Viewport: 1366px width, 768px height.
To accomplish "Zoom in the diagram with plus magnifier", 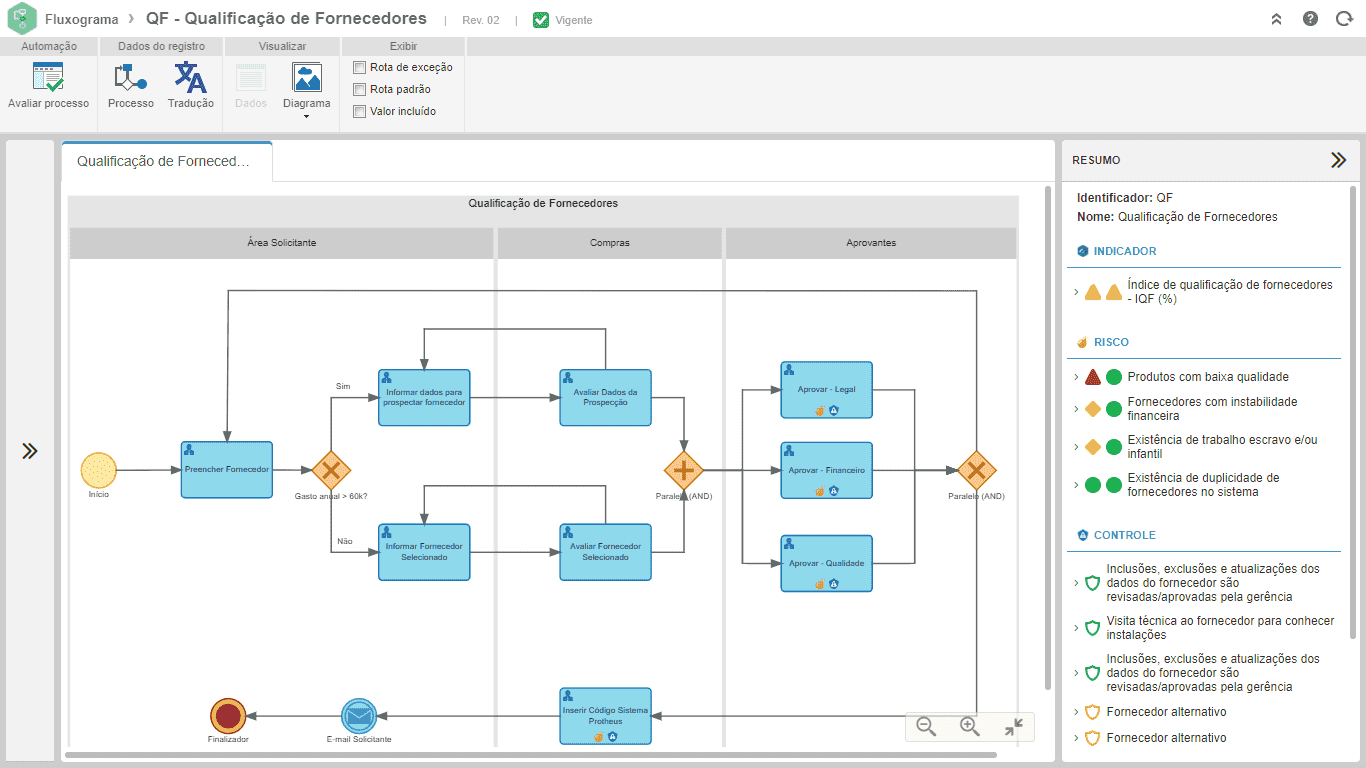I will pos(969,727).
